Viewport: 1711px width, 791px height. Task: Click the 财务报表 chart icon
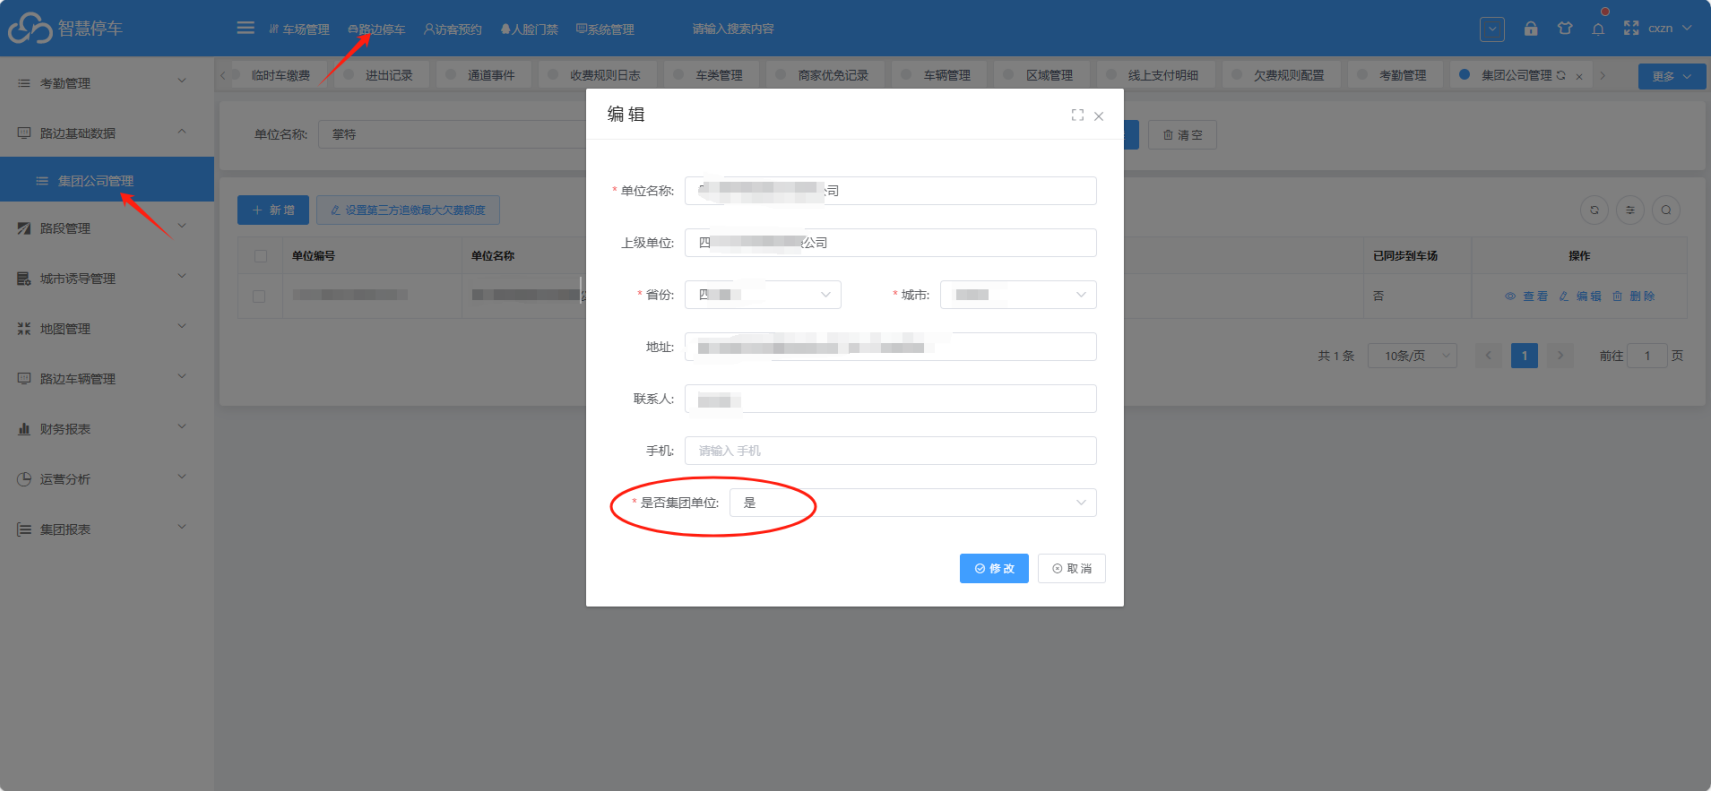[x=24, y=429]
